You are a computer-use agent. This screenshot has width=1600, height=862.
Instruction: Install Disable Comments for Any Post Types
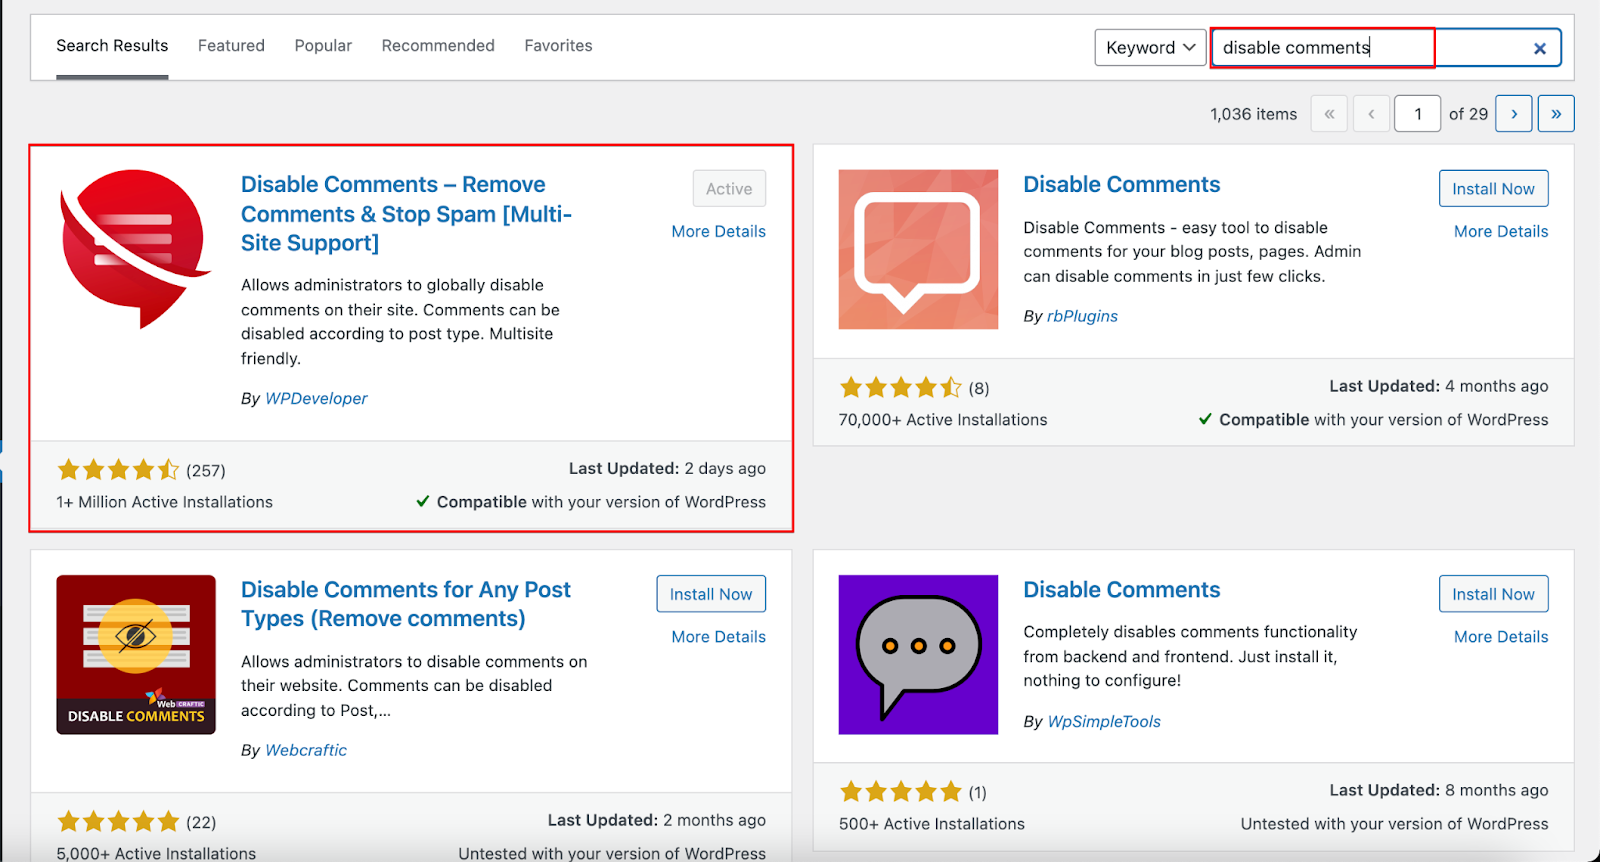point(711,594)
